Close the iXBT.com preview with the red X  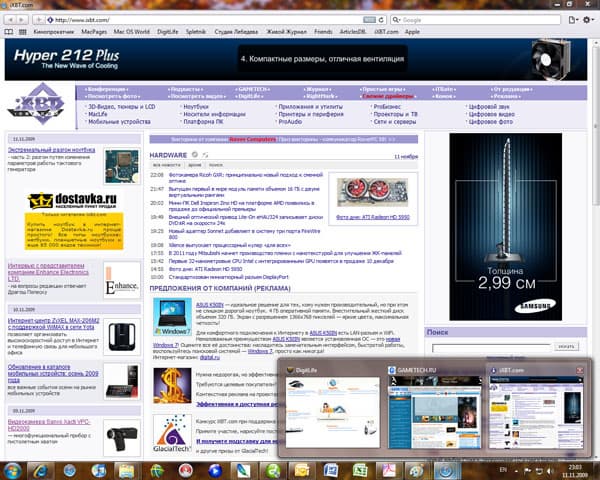click(x=580, y=370)
